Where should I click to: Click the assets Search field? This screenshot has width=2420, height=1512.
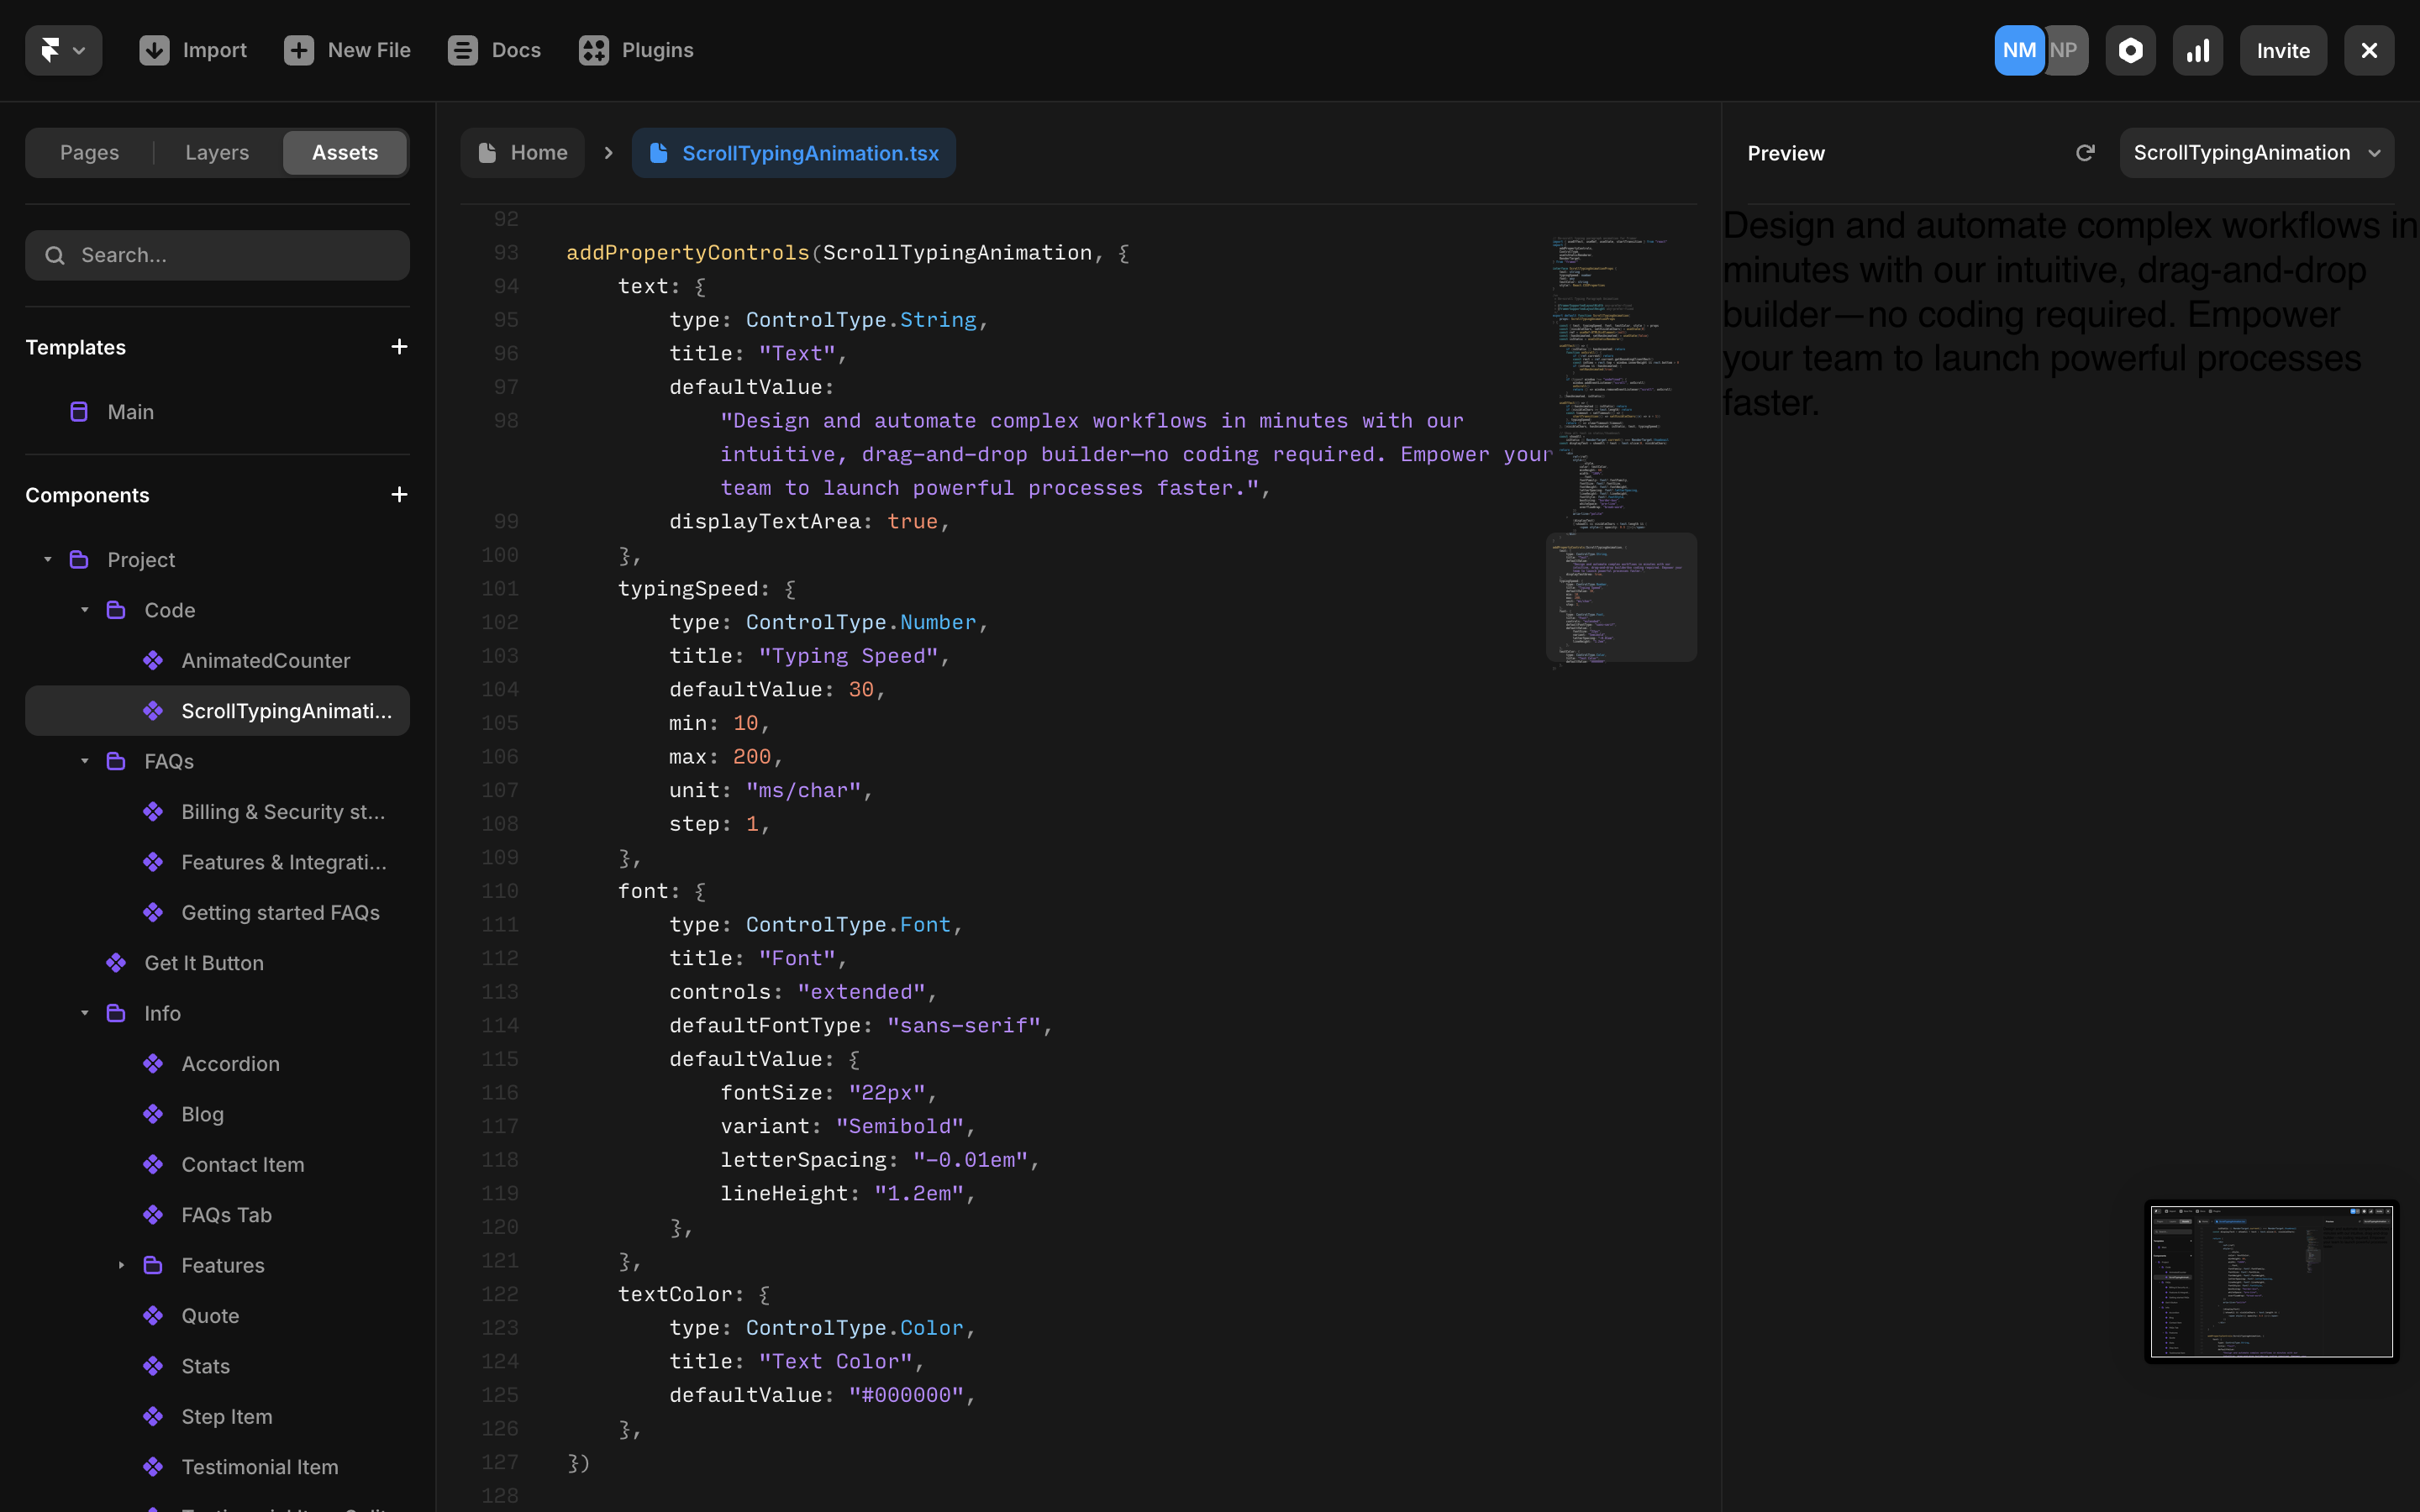click(217, 255)
